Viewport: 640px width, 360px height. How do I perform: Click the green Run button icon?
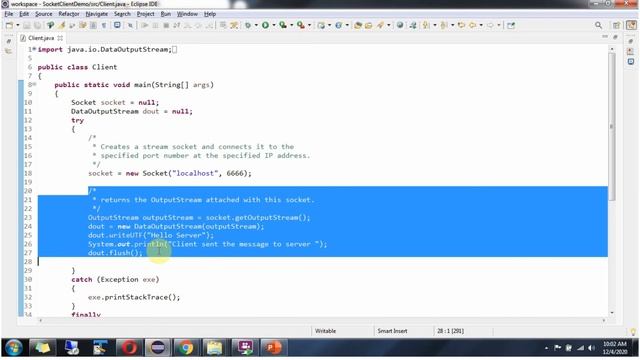pyautogui.click(x=265, y=25)
